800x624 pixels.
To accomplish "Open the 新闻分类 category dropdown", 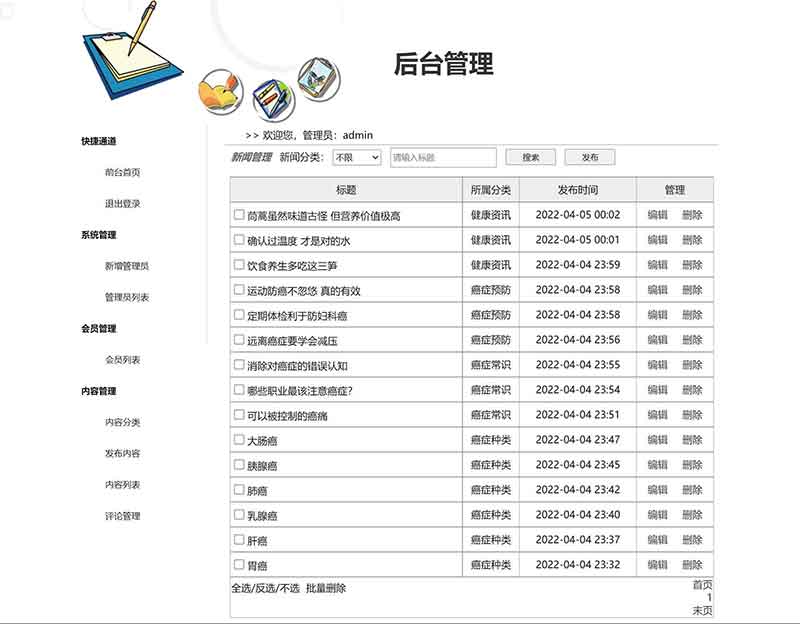I will click(x=357, y=158).
